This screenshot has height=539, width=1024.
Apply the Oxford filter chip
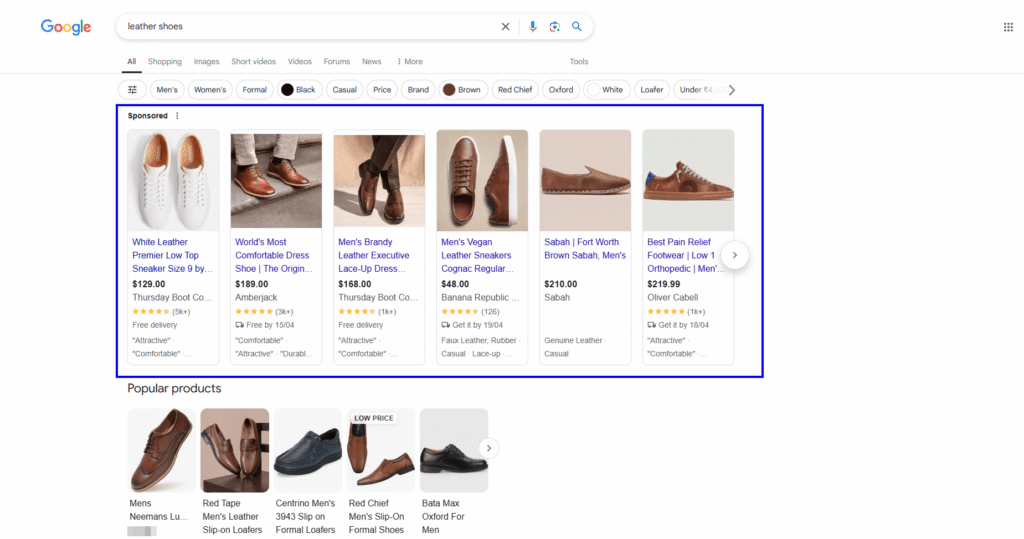pos(561,90)
